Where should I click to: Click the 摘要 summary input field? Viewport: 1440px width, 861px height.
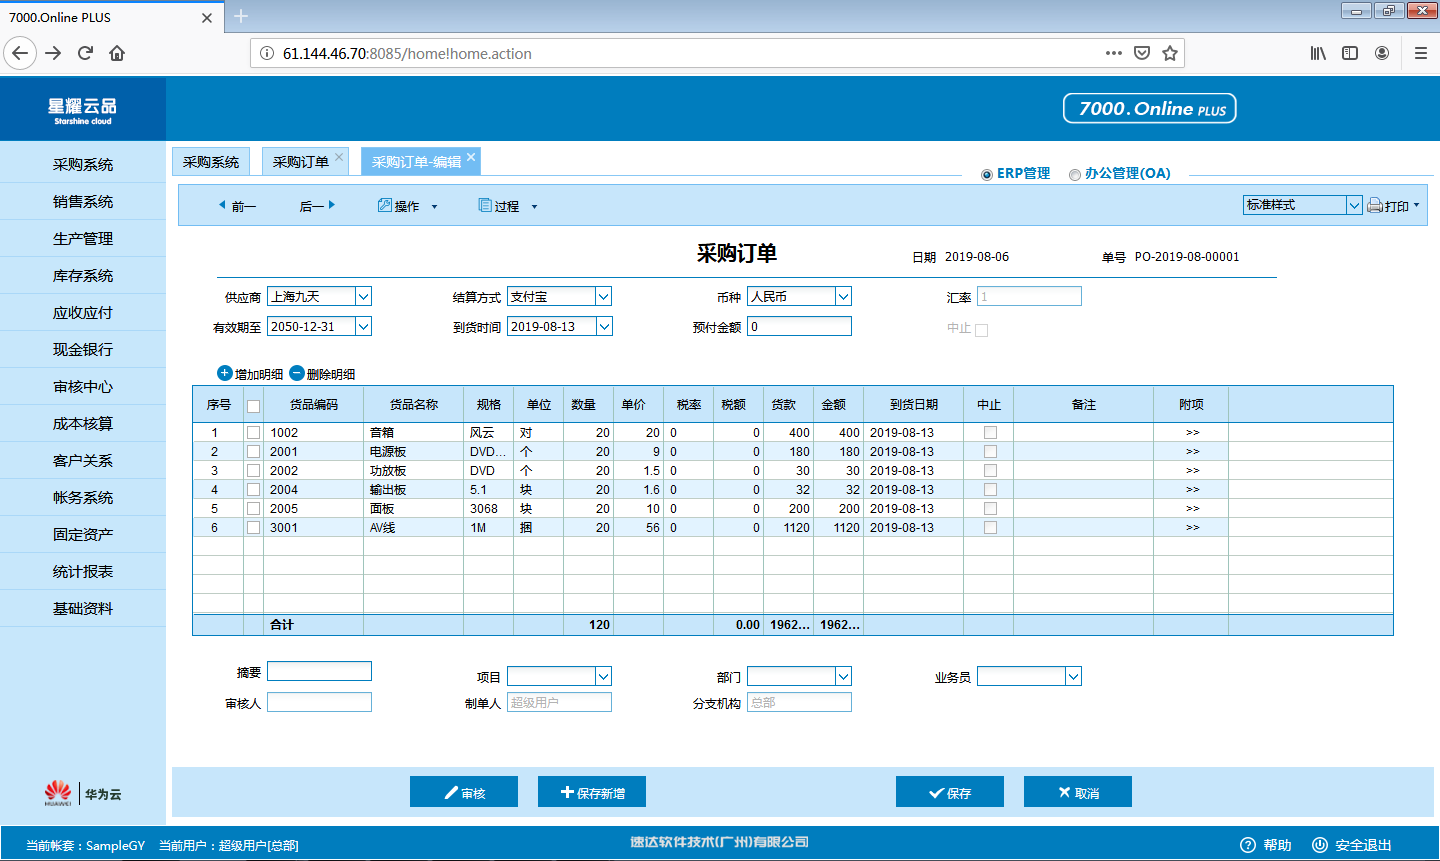tap(319, 671)
